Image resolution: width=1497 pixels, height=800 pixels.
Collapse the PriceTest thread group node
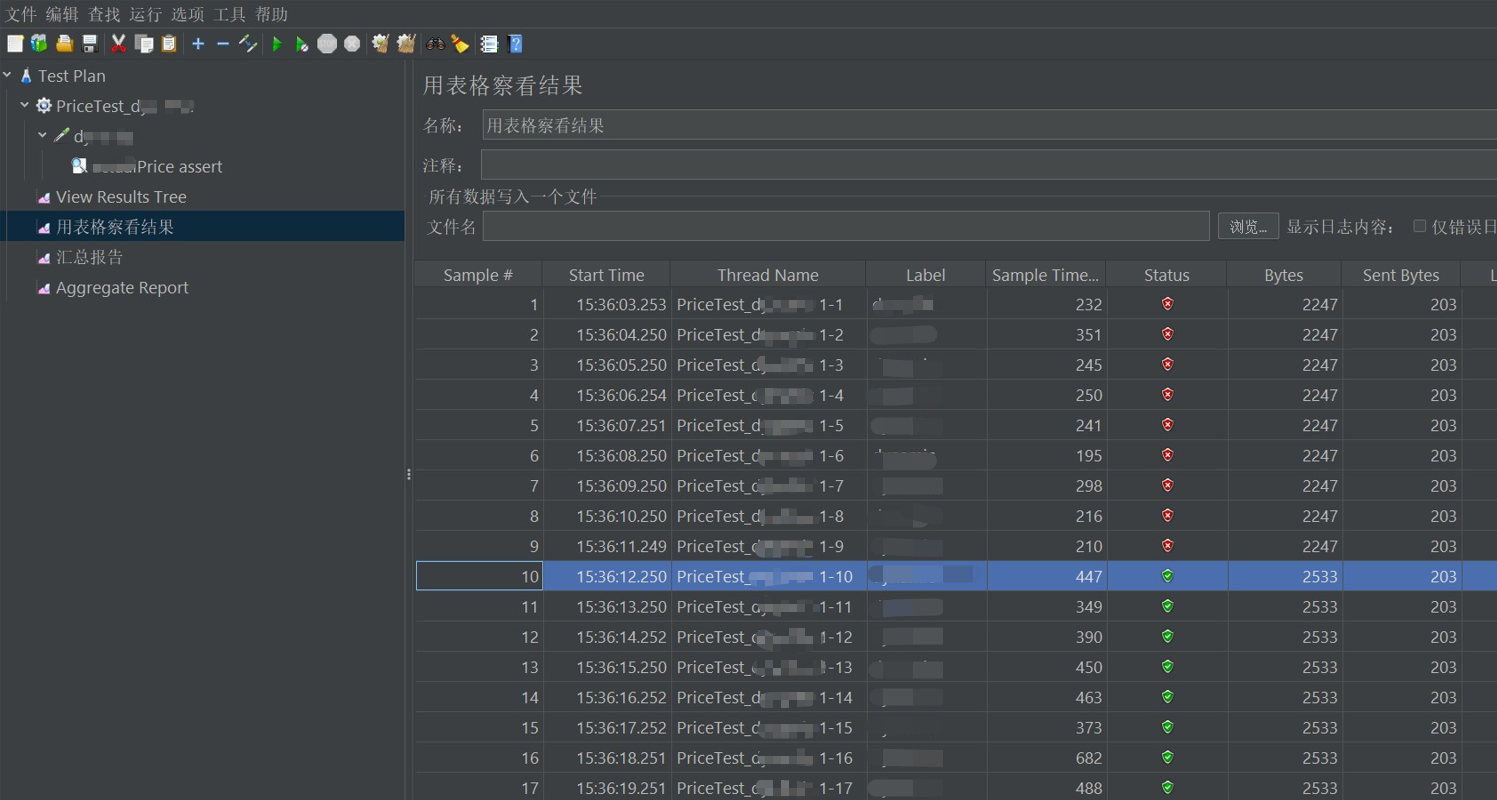point(25,105)
